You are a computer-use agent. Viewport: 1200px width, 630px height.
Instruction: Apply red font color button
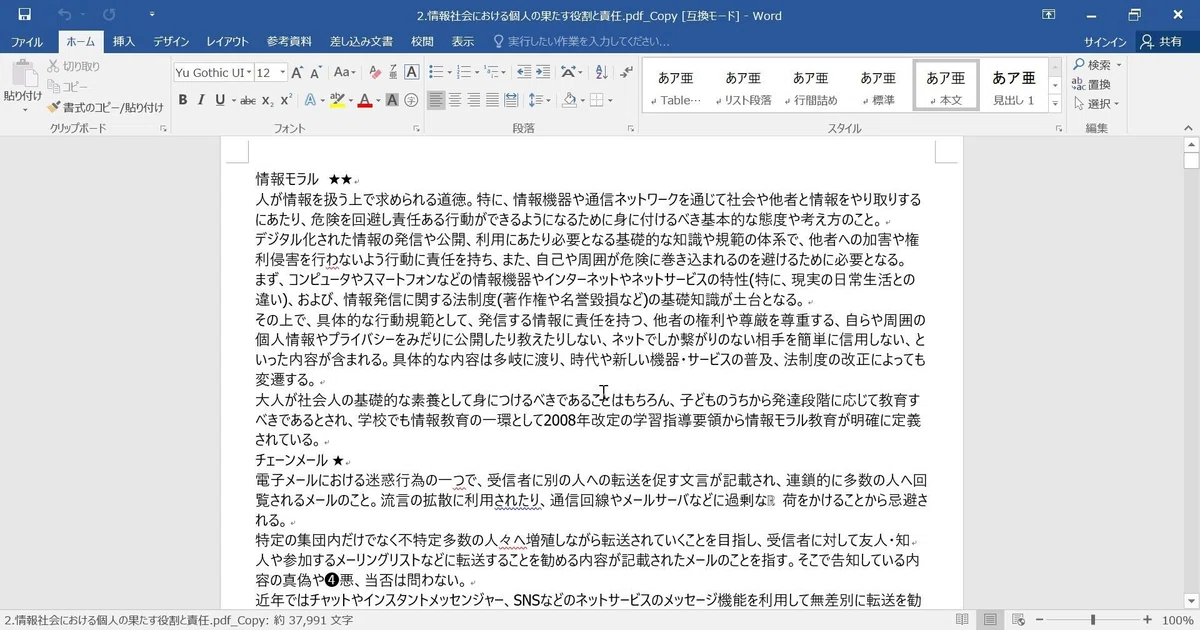pyautogui.click(x=365, y=100)
